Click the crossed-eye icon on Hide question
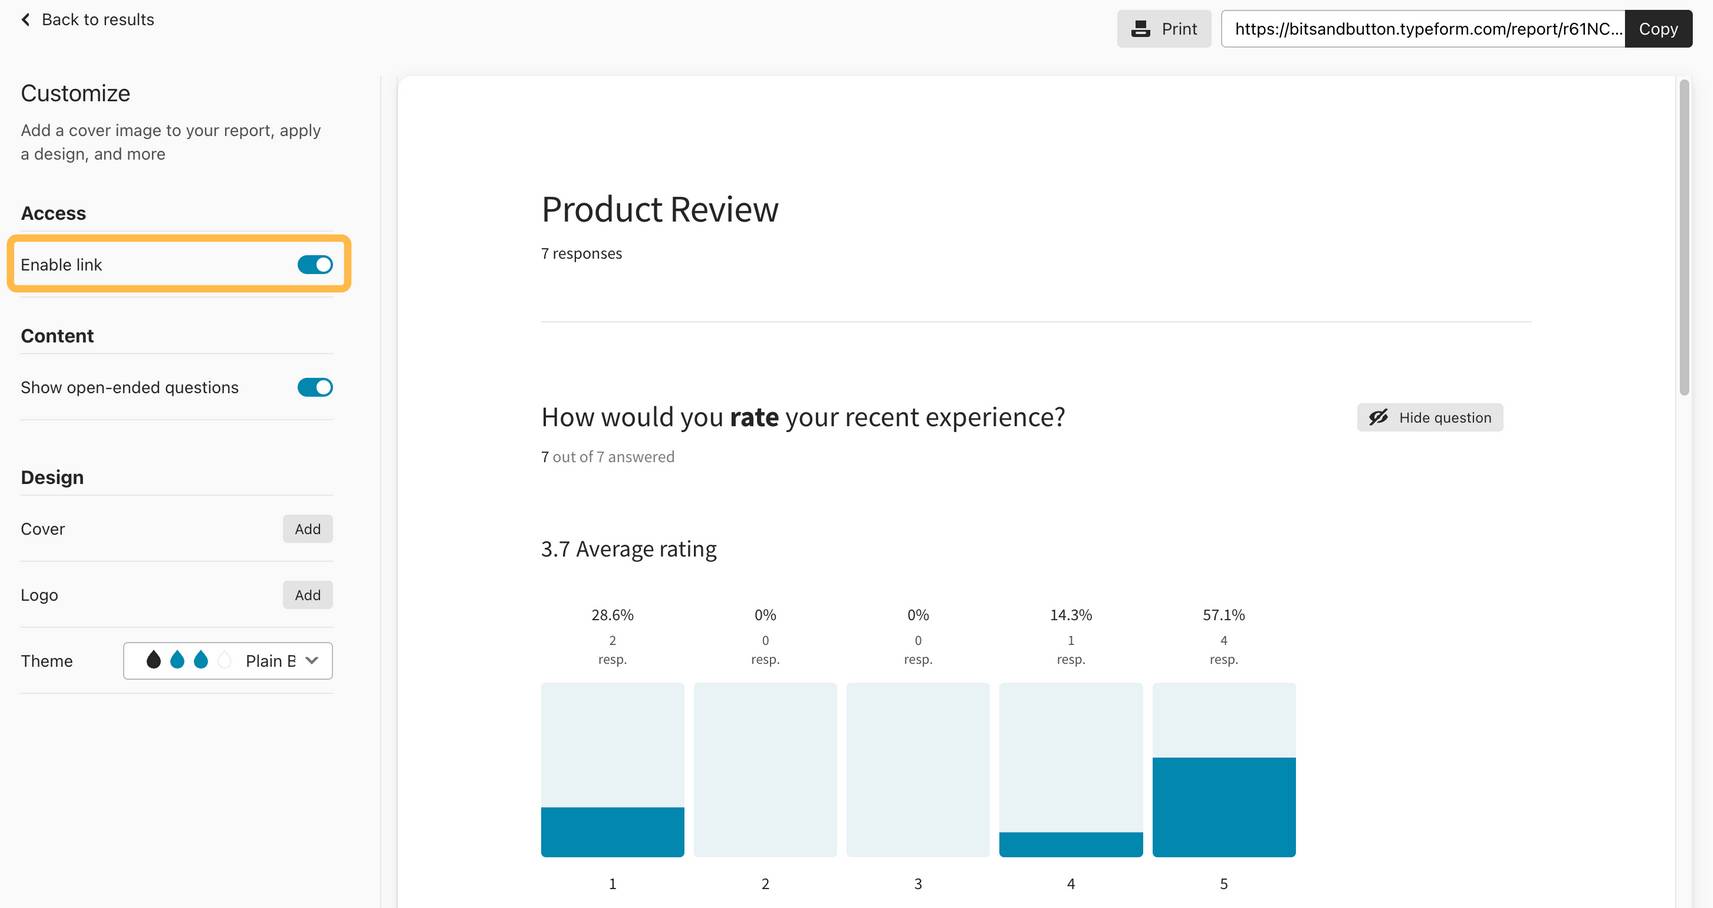Screen dimensions: 1713x908 1379,417
